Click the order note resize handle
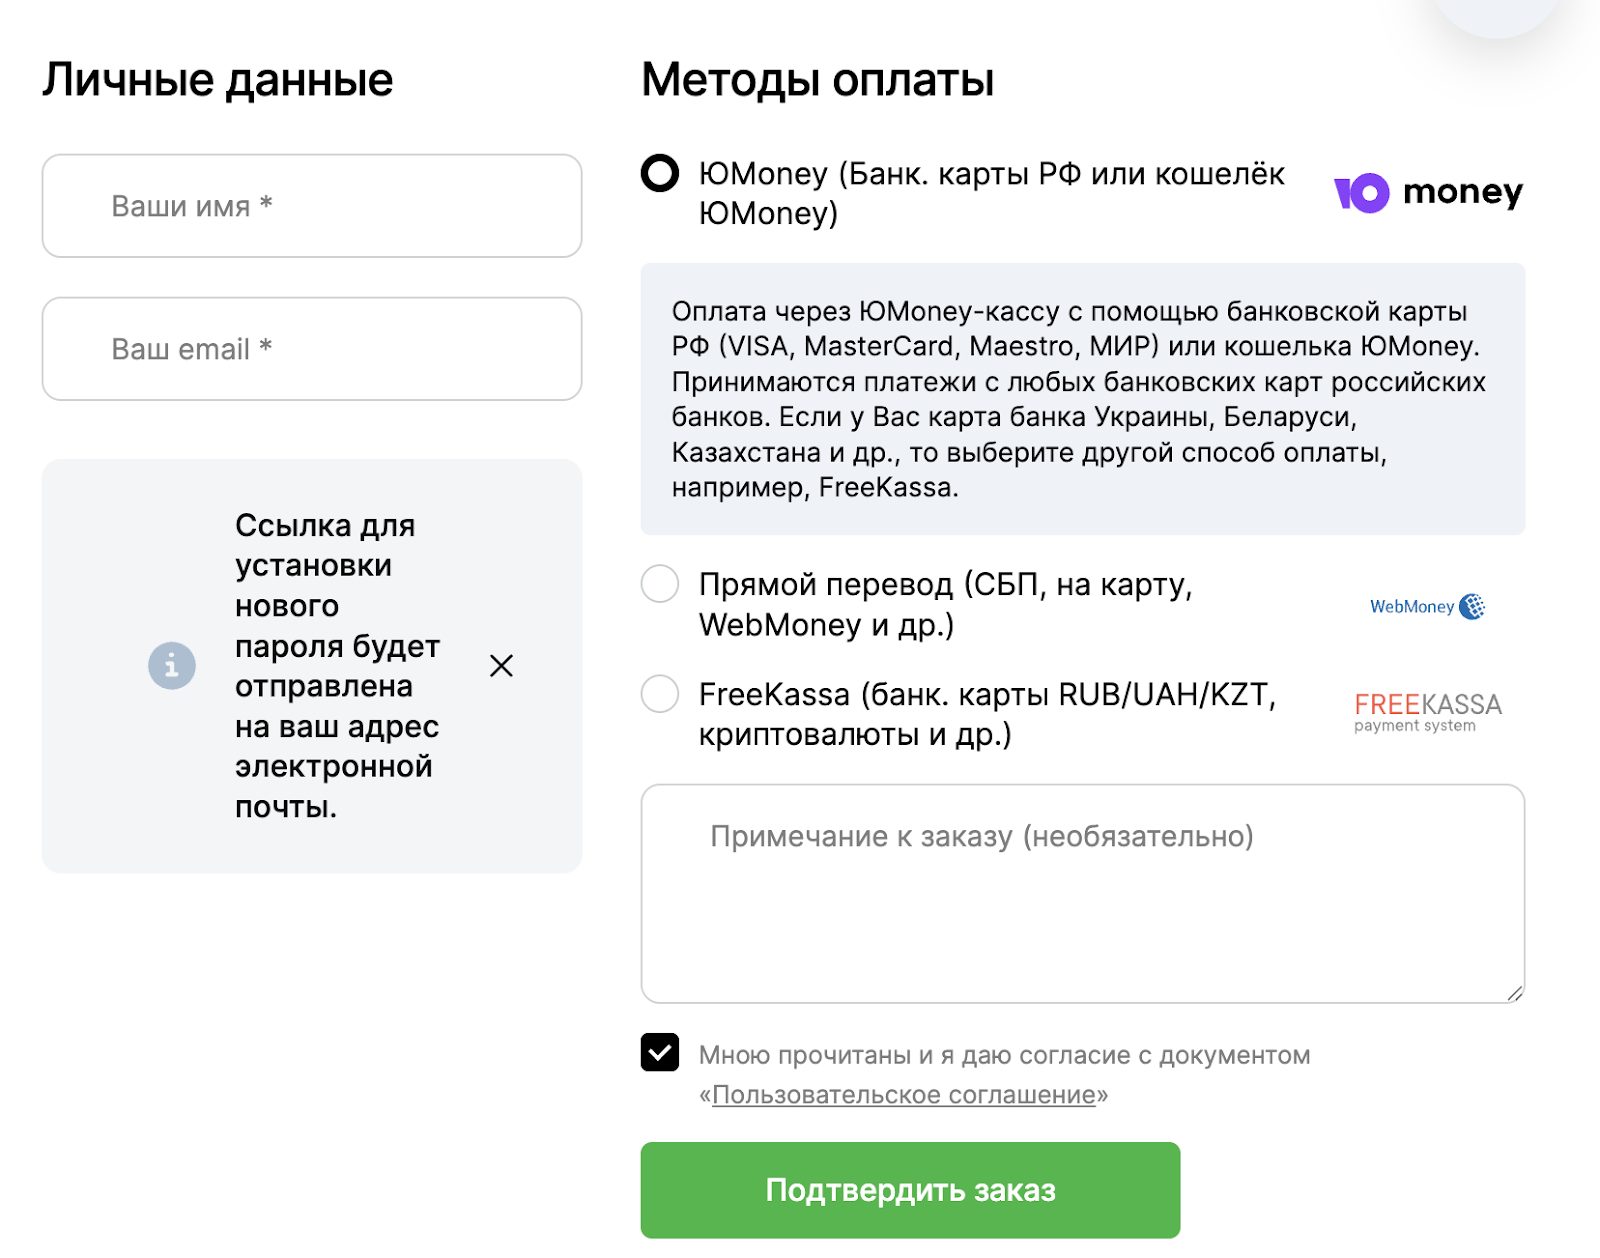 (1515, 993)
